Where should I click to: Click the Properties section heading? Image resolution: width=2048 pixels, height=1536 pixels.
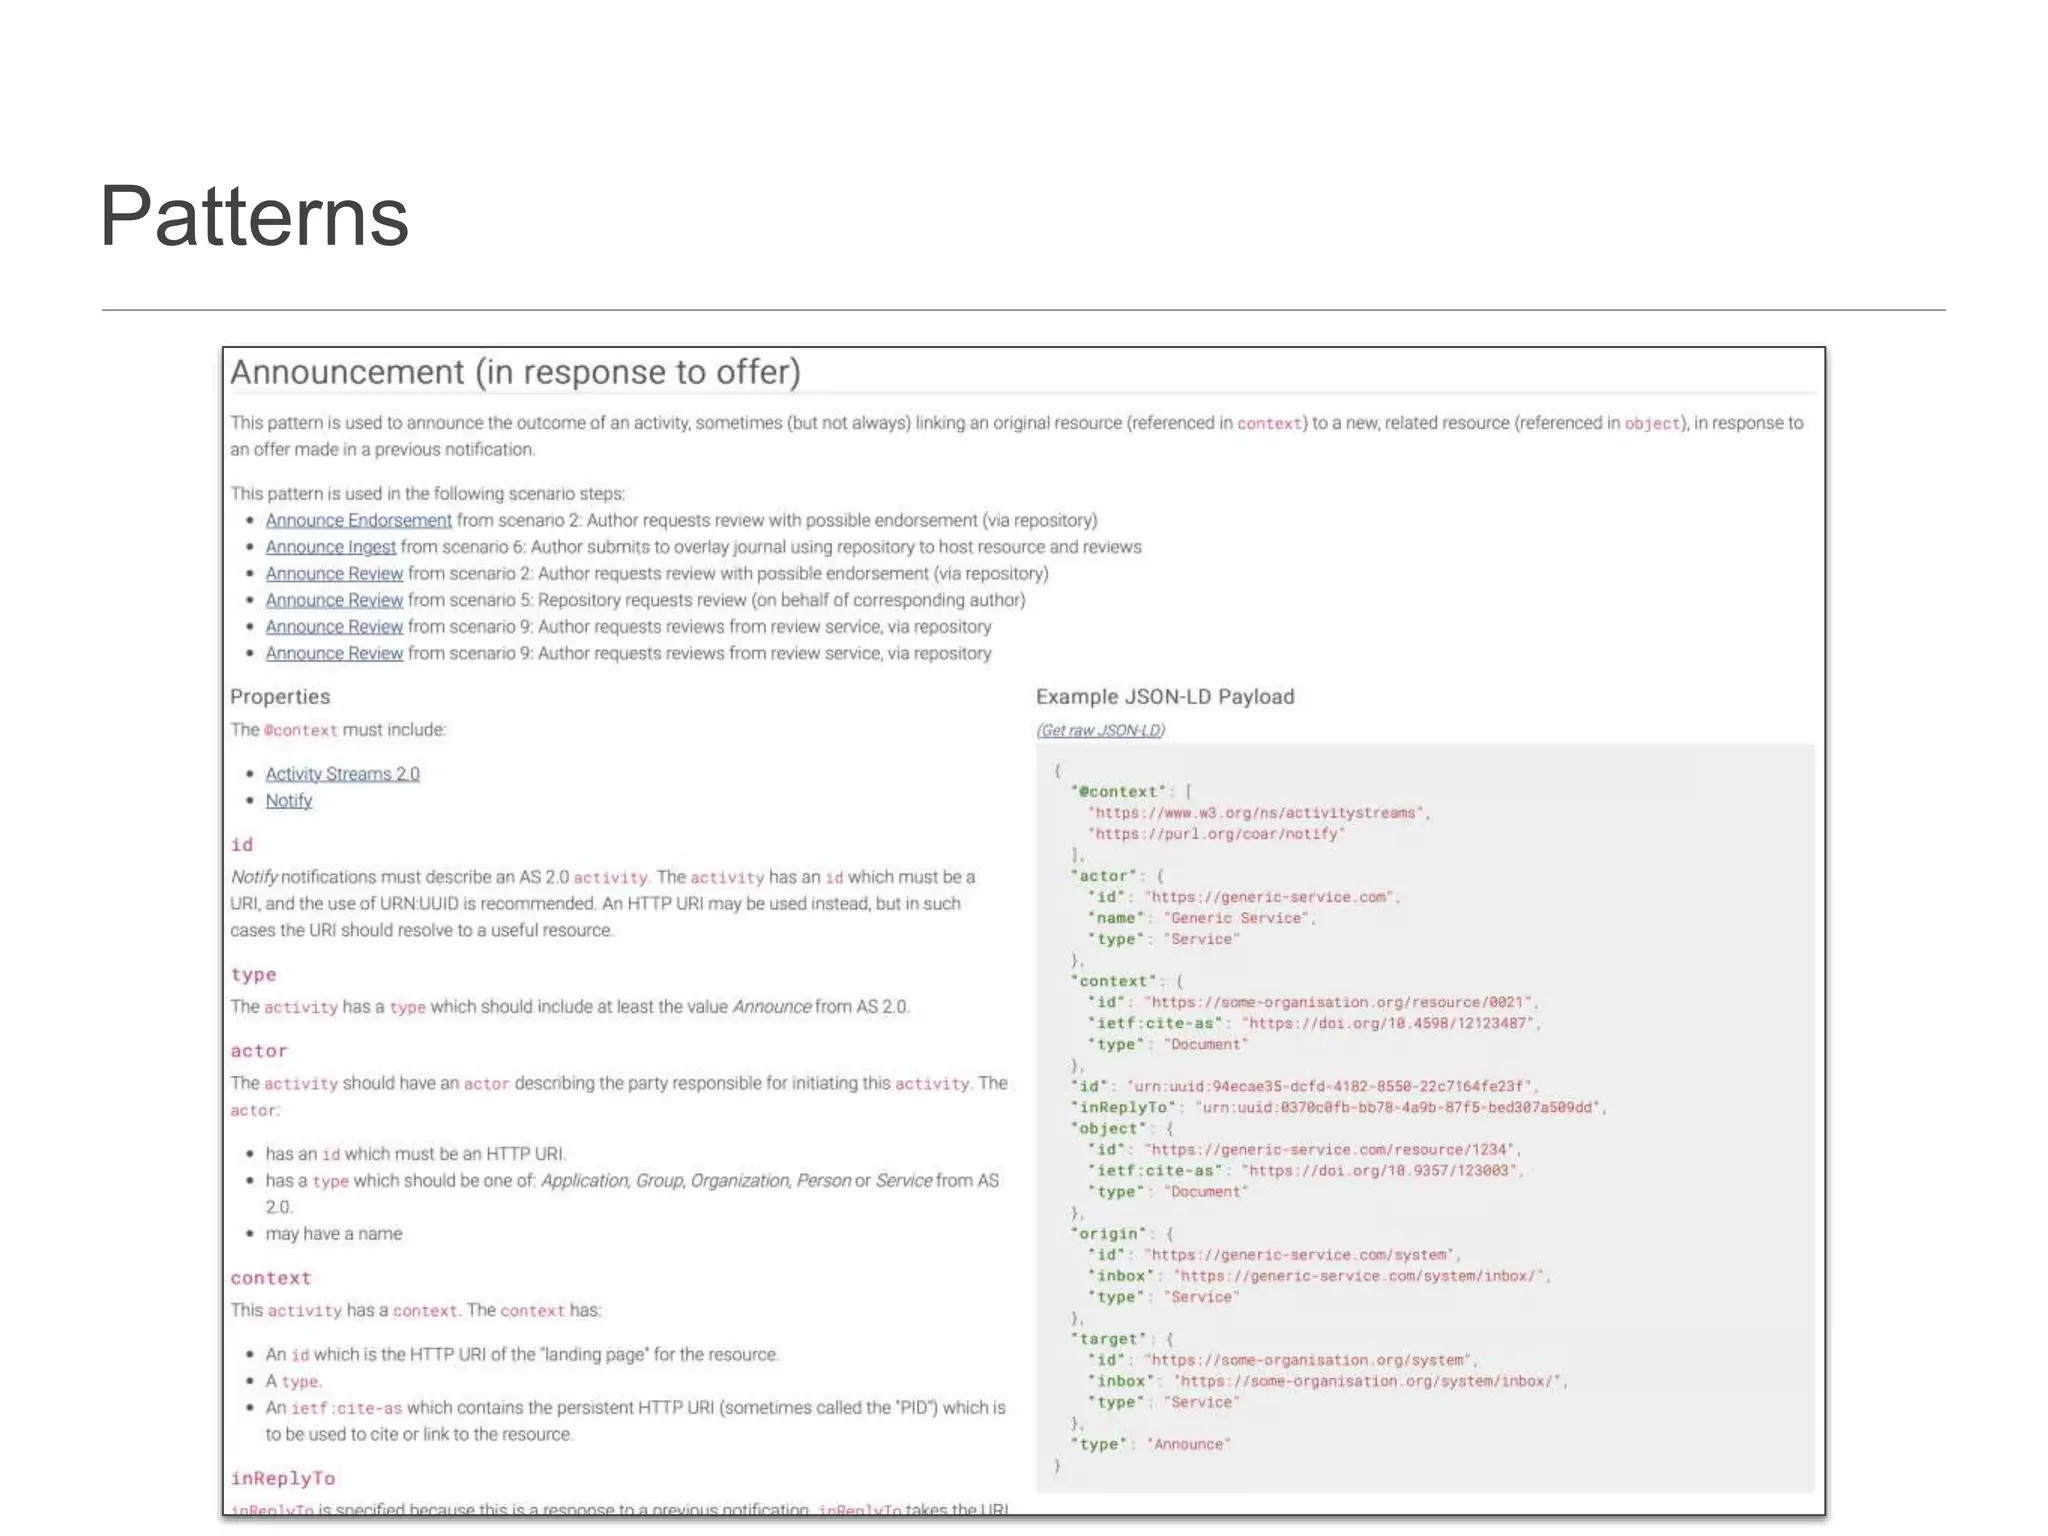coord(280,696)
